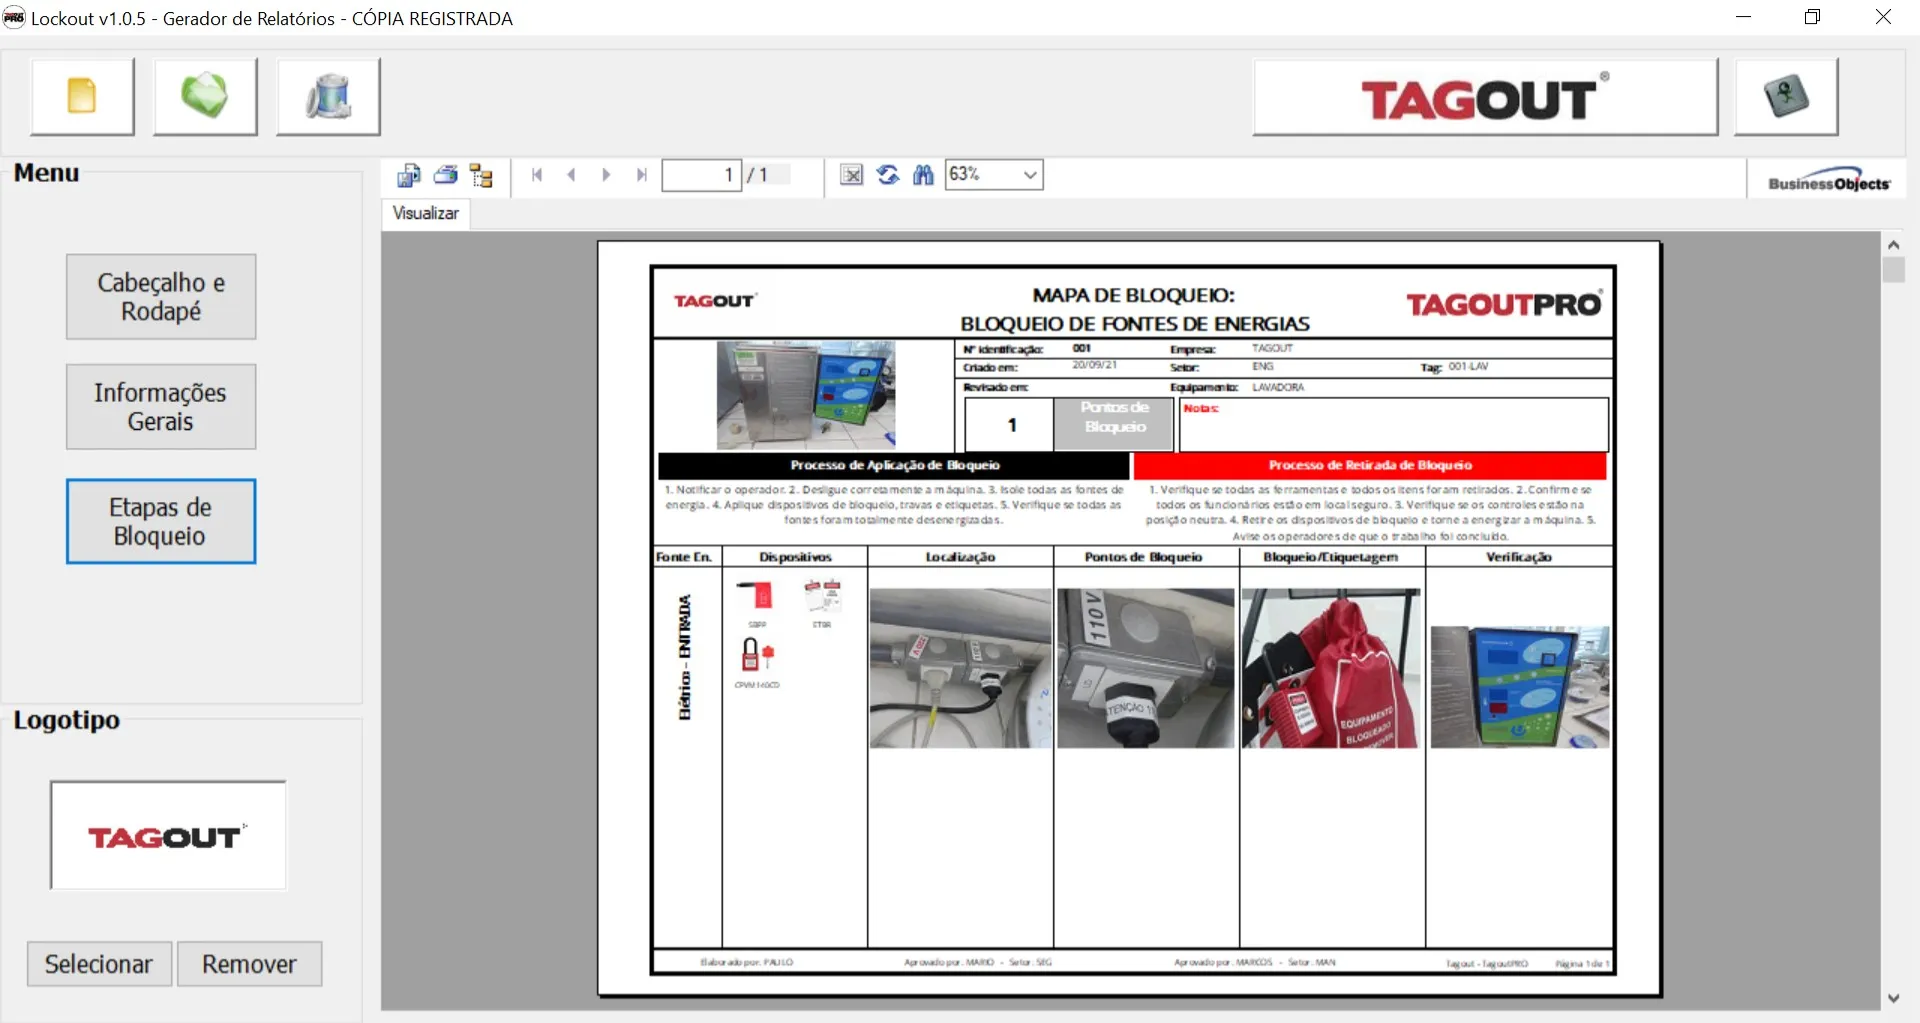
Task: Go to last page arrow
Action: 641,175
